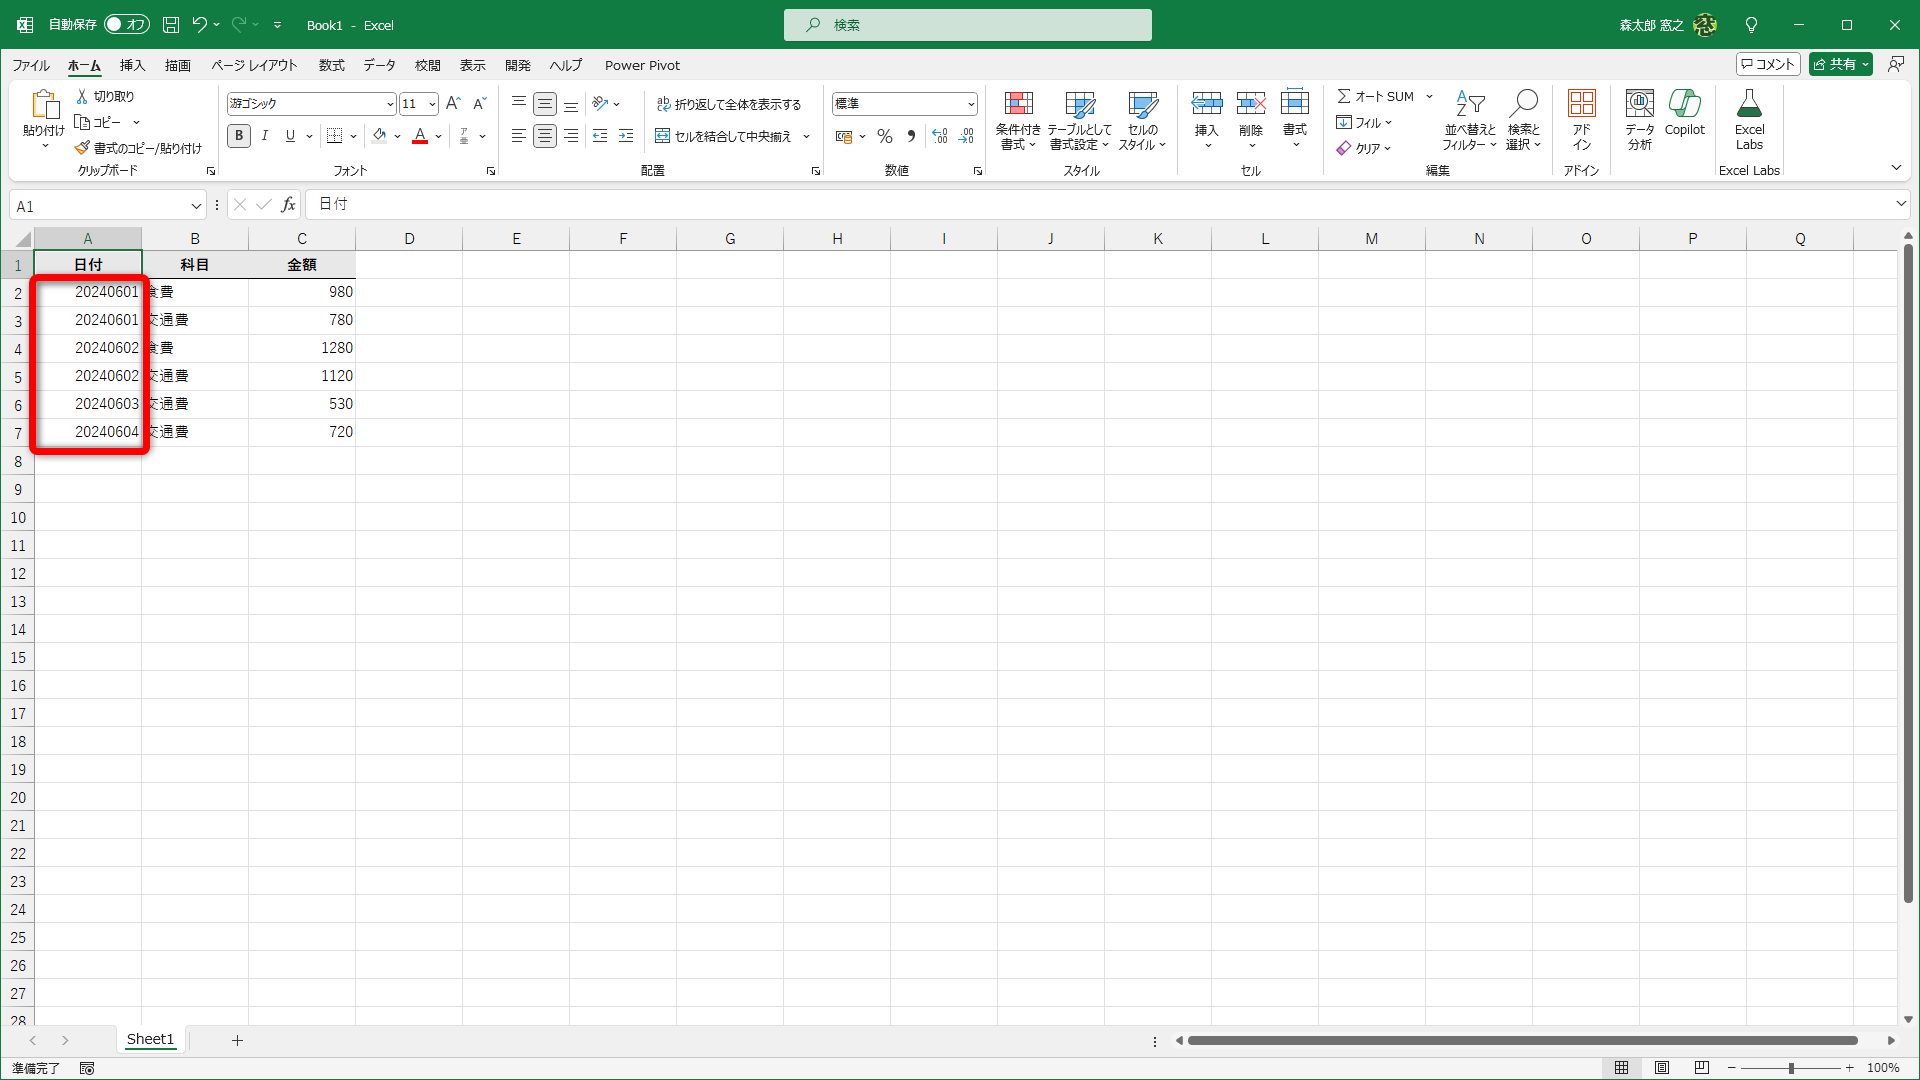Viewport: 1920px width, 1080px height.
Task: Click the zoom slider in the status bar
Action: point(1791,1068)
